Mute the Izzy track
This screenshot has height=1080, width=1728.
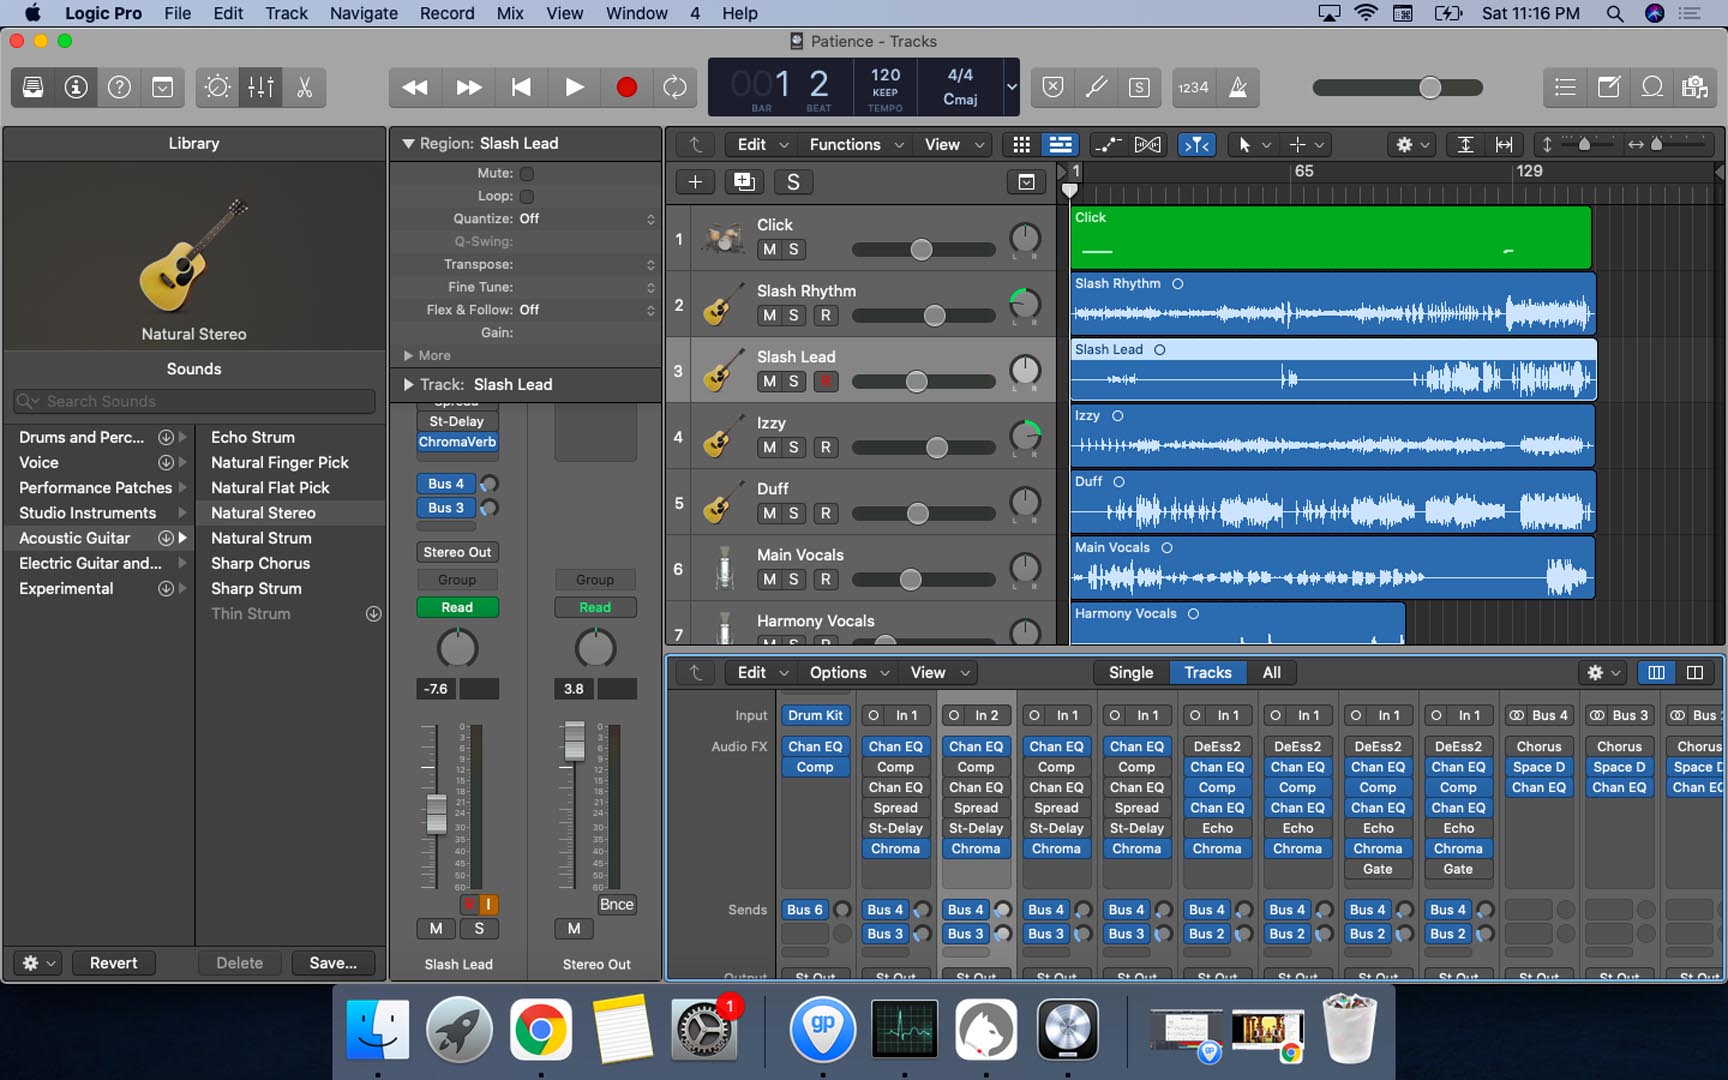point(769,447)
